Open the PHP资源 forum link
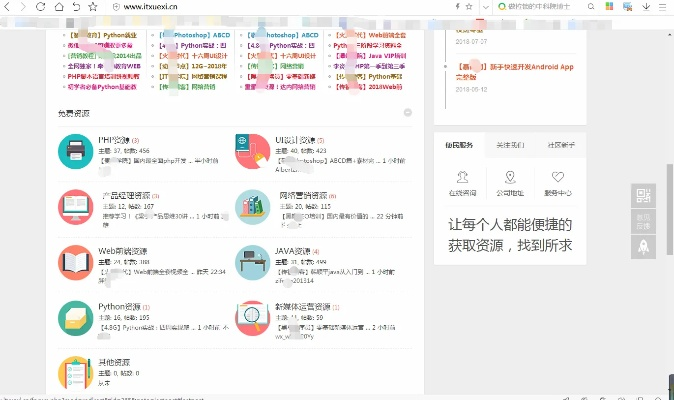This screenshot has height=400, width=674. pos(114,140)
